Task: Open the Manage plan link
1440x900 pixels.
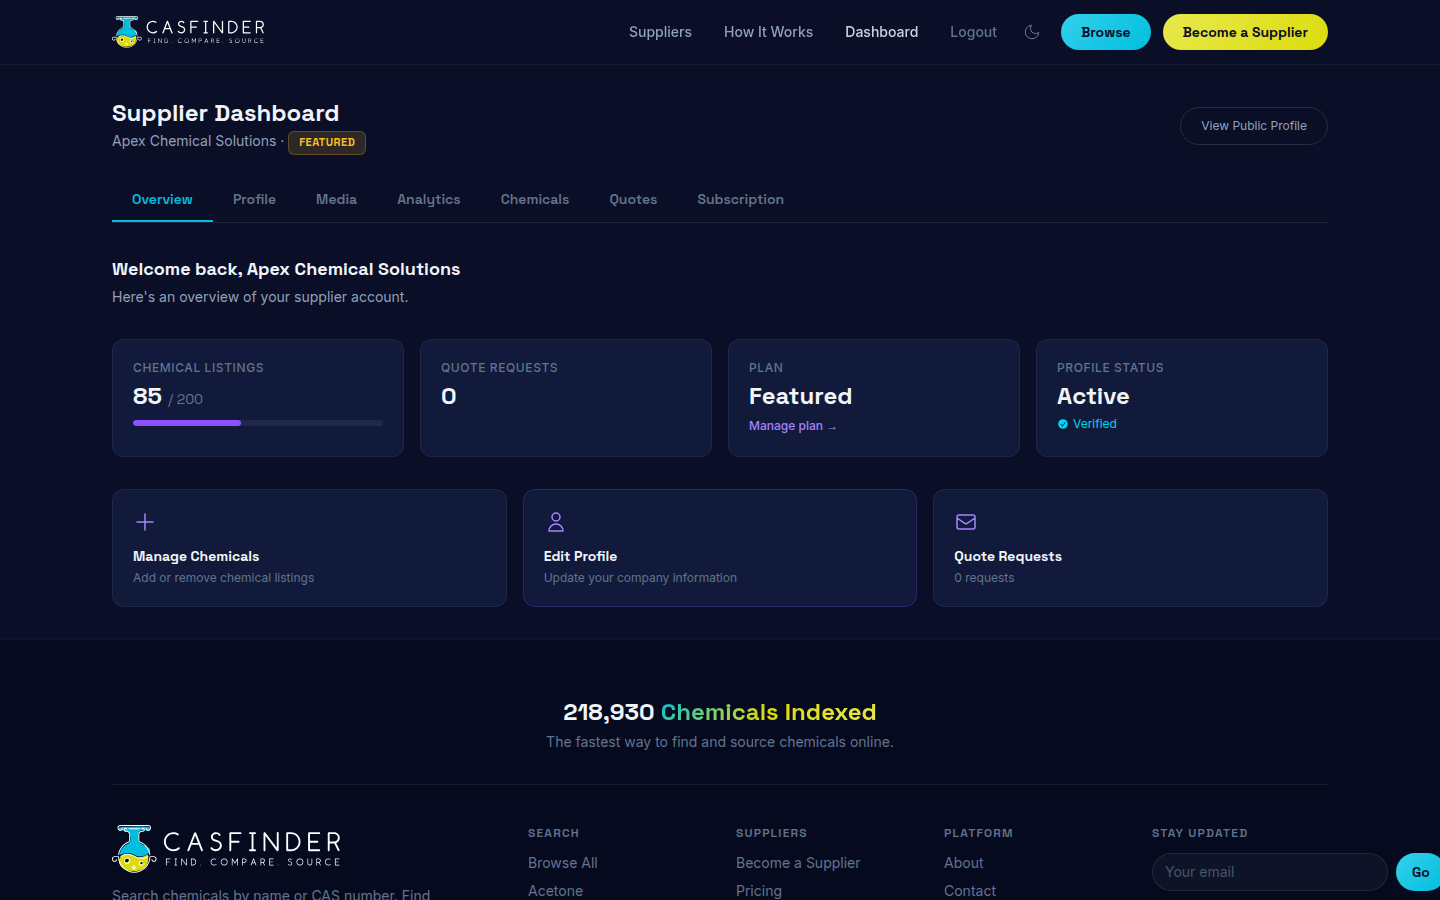Action: click(x=792, y=425)
